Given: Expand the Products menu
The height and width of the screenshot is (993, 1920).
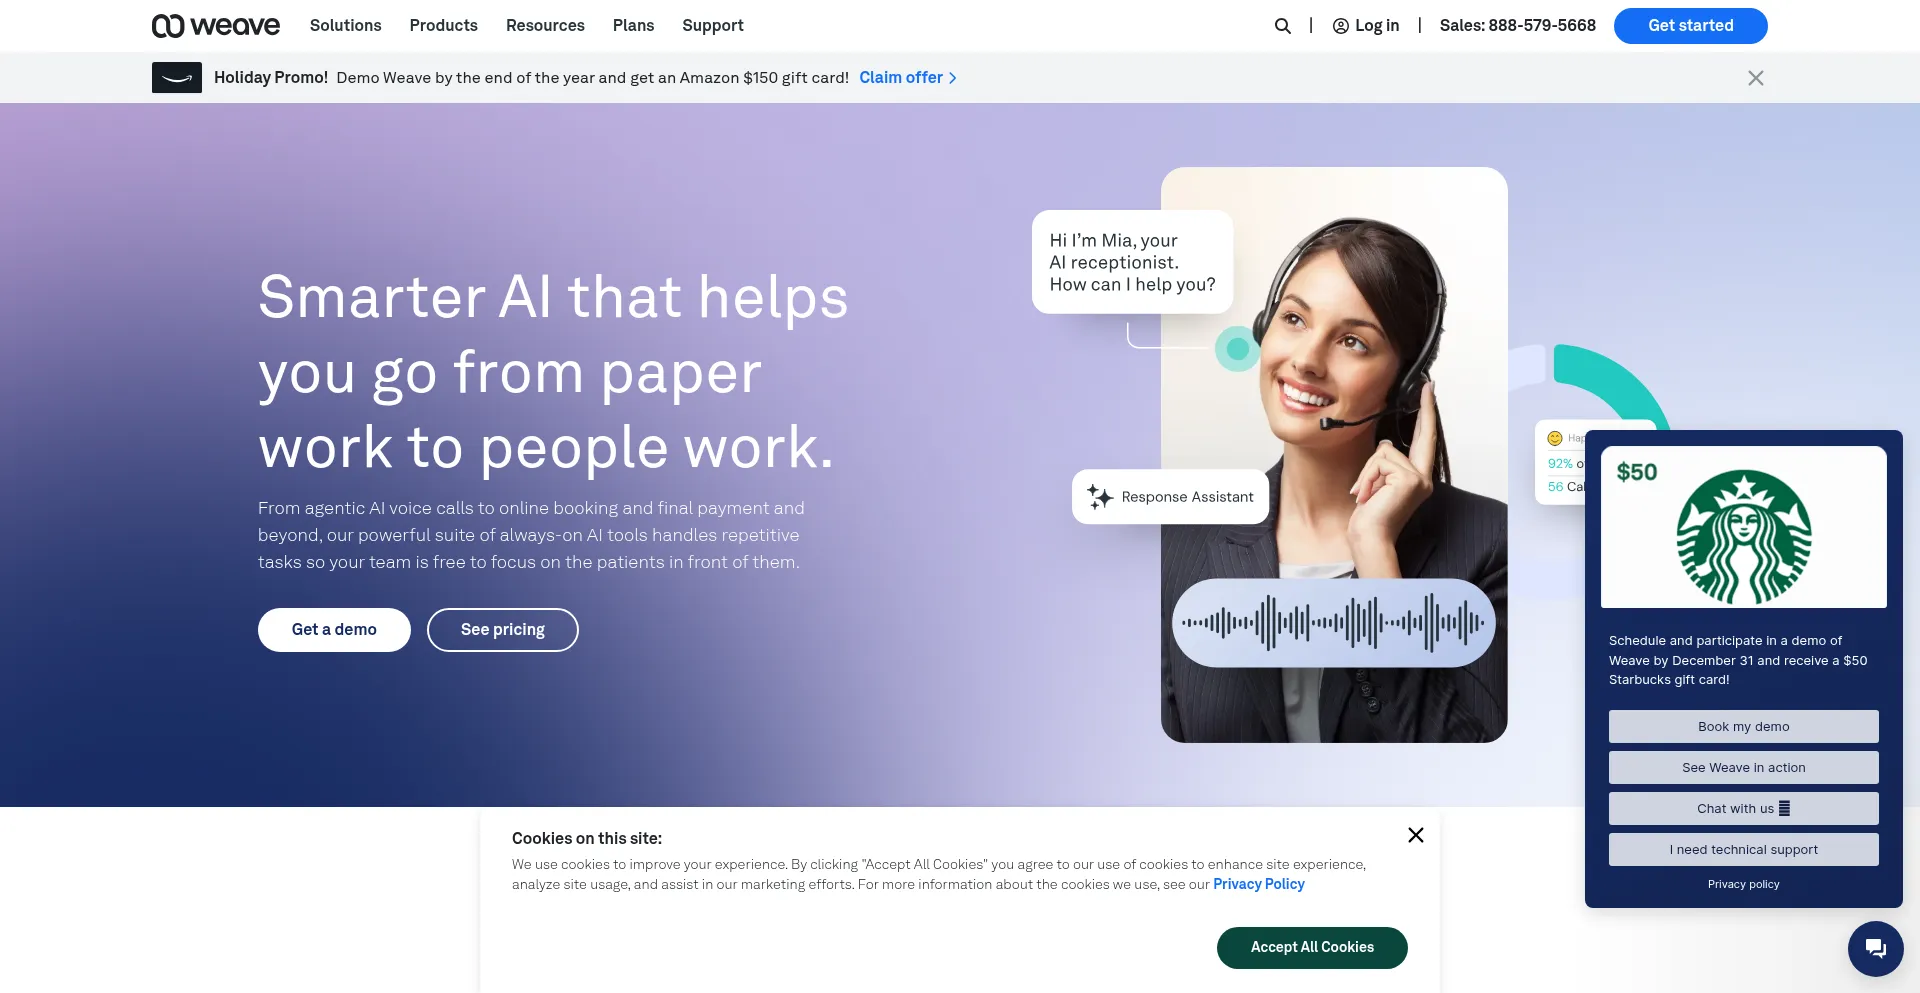Looking at the screenshot, I should [443, 26].
